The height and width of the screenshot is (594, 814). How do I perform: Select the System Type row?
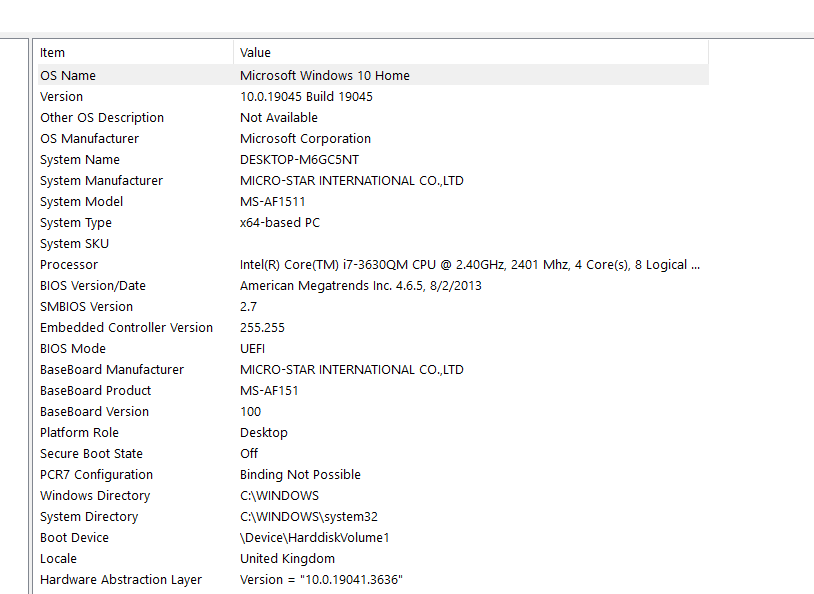pos(373,222)
